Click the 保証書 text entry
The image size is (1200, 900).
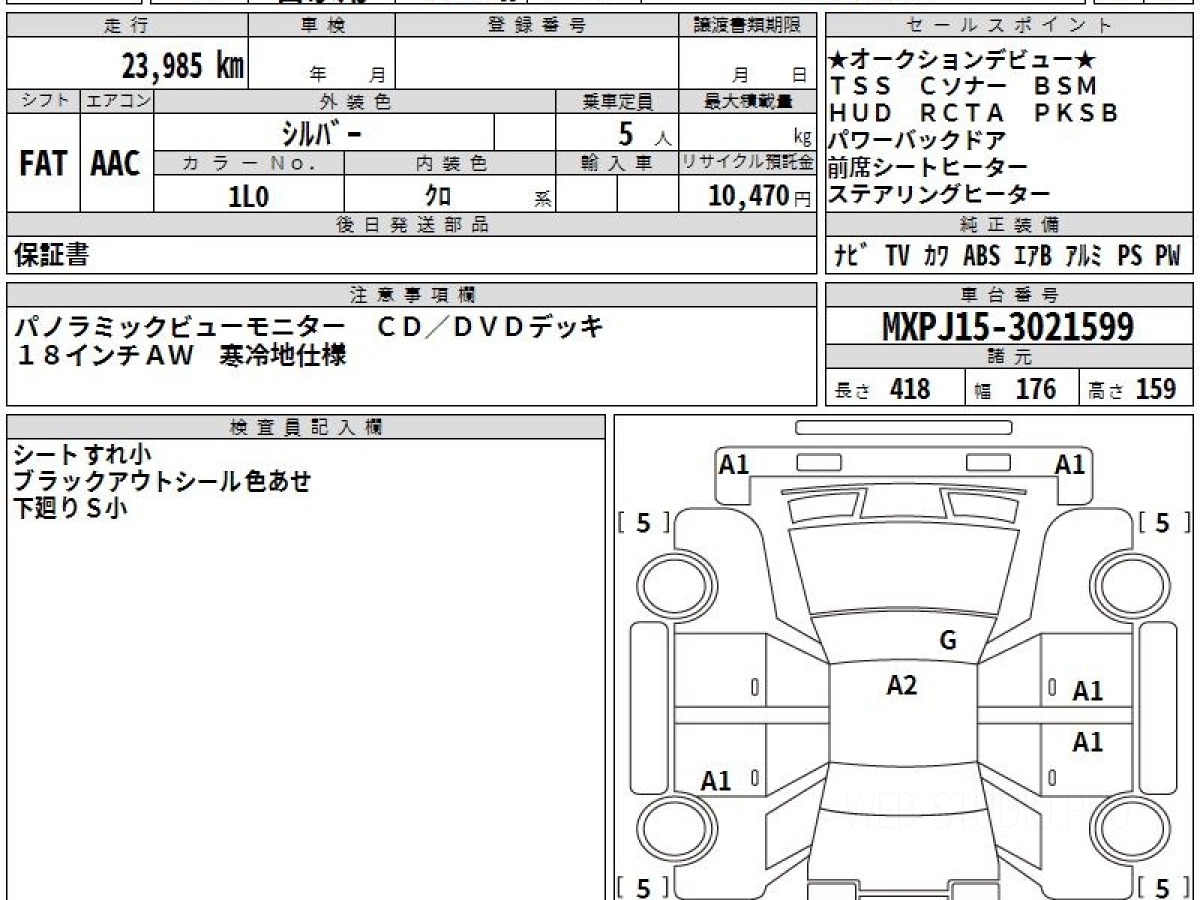point(52,255)
